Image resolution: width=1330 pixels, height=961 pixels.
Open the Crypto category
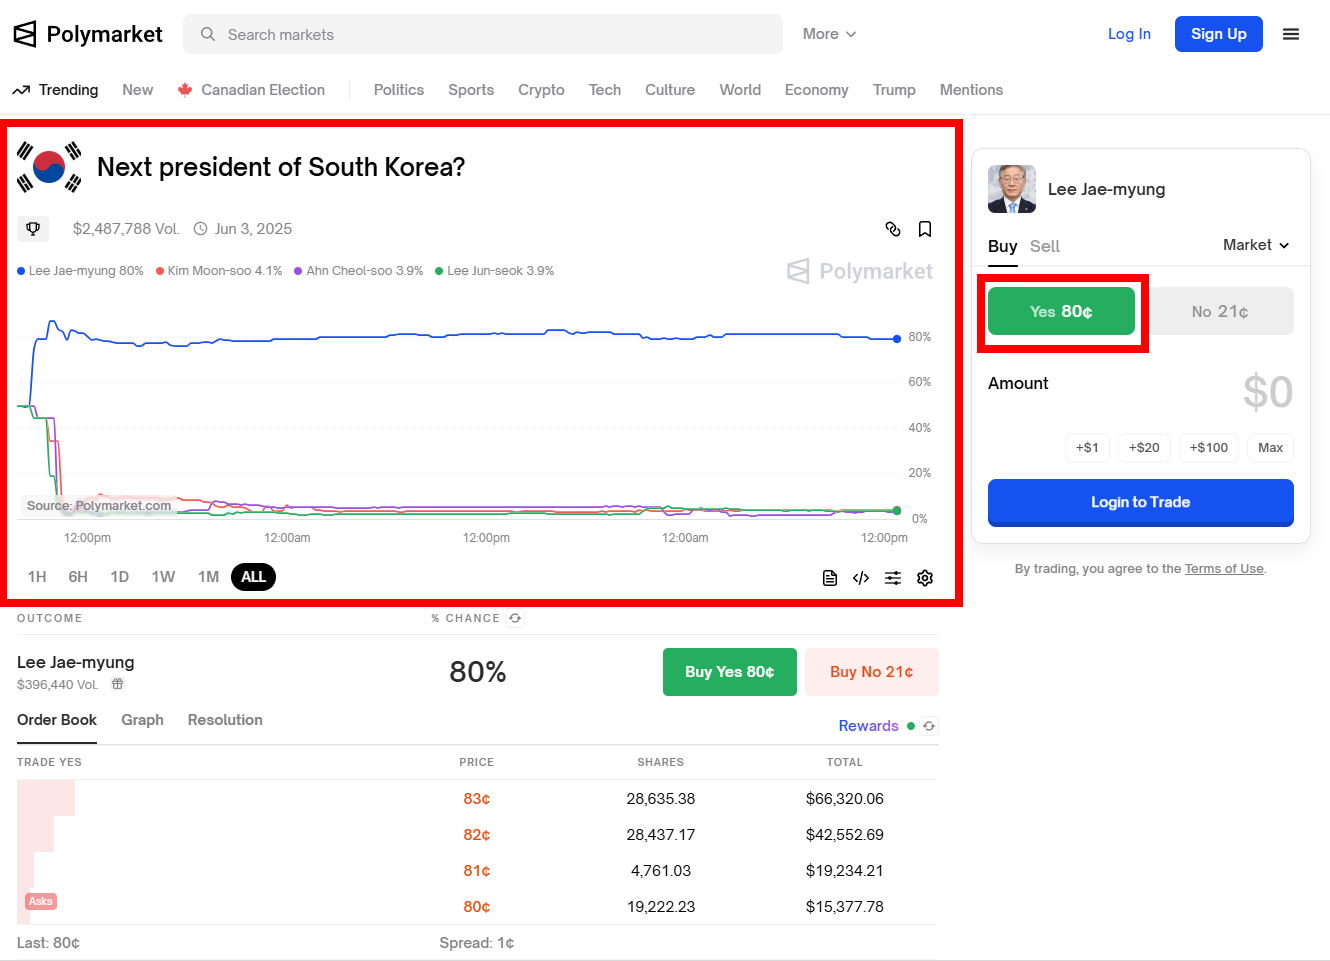(x=541, y=90)
